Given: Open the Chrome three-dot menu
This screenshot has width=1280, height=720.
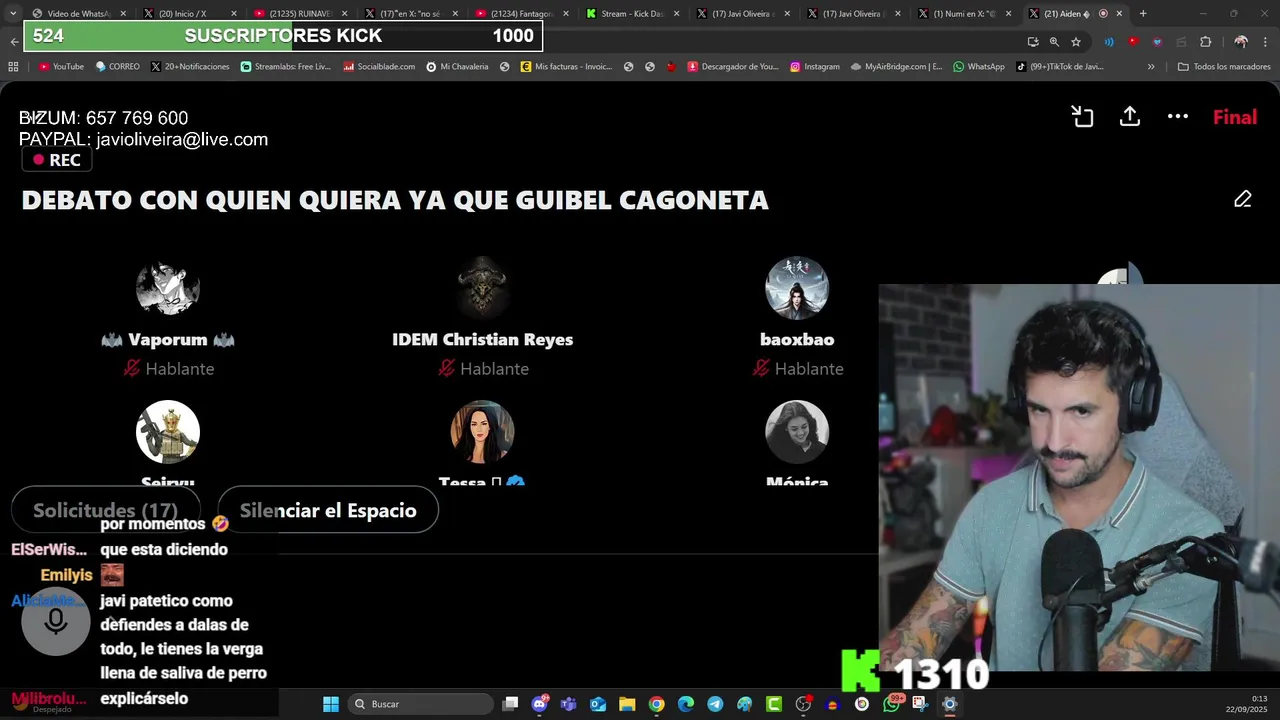Looking at the screenshot, I should (x=1266, y=42).
